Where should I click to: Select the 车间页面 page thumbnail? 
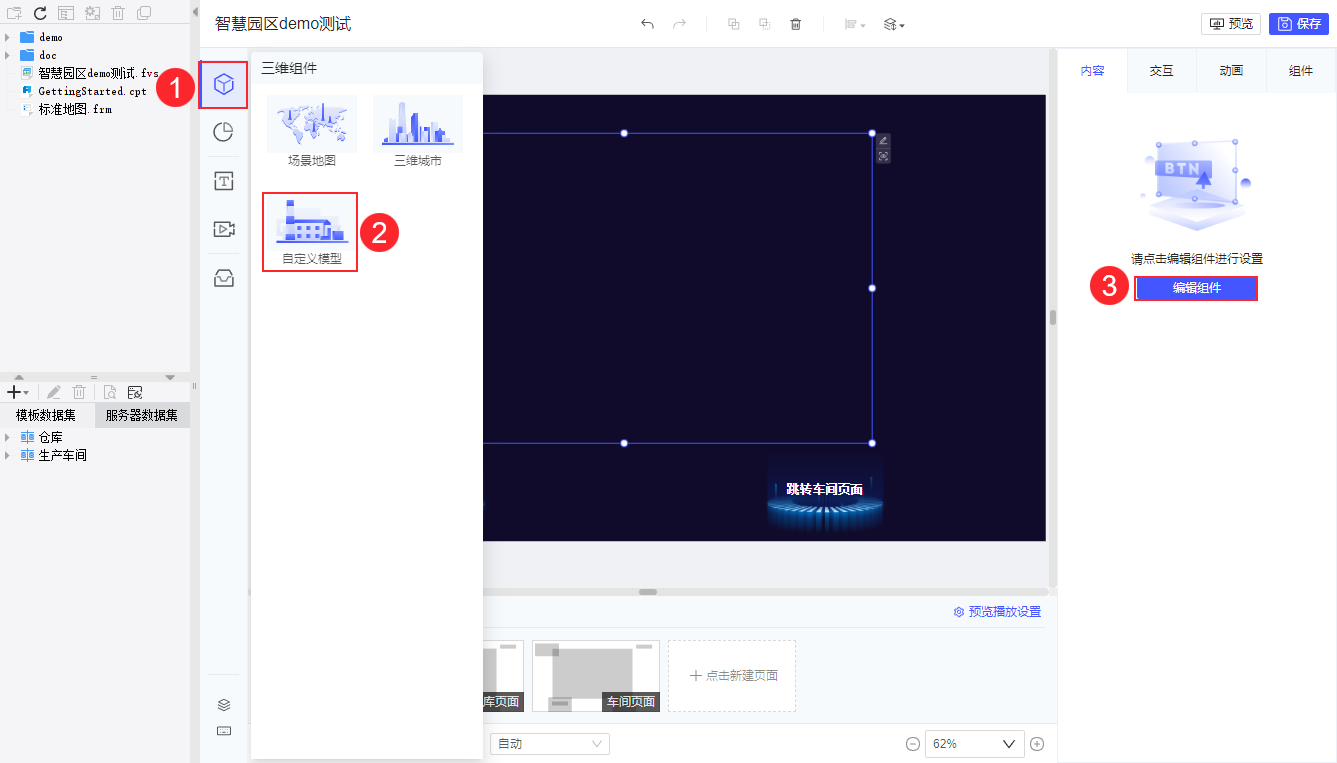pos(596,676)
